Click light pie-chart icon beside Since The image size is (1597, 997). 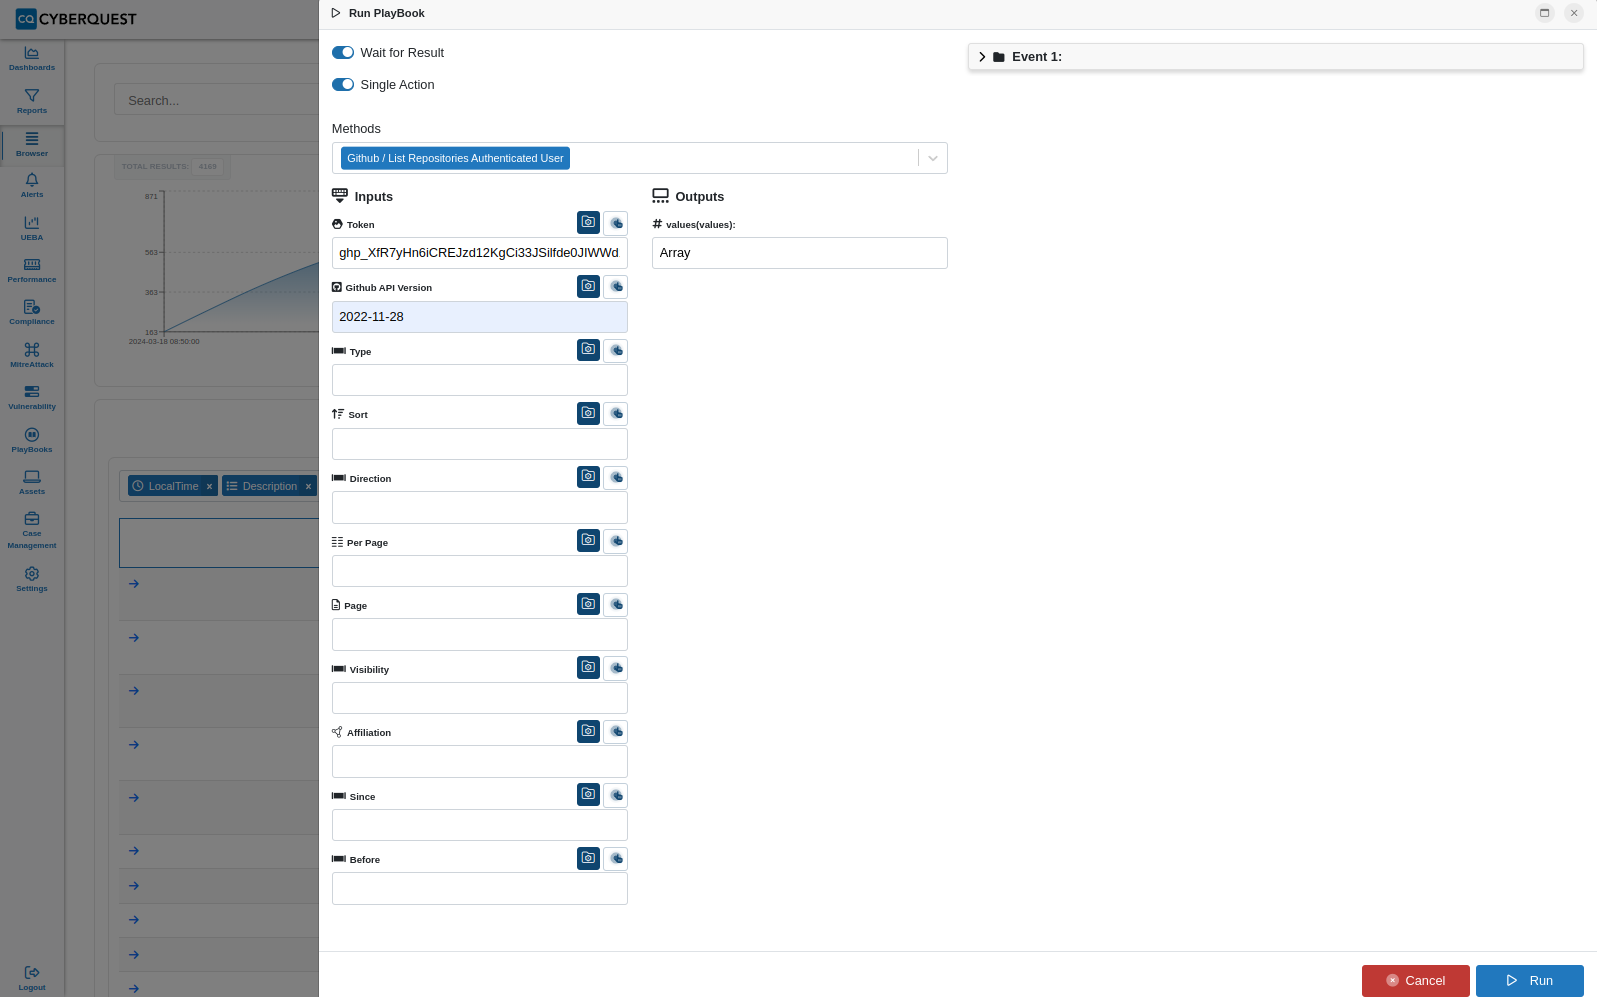point(616,794)
